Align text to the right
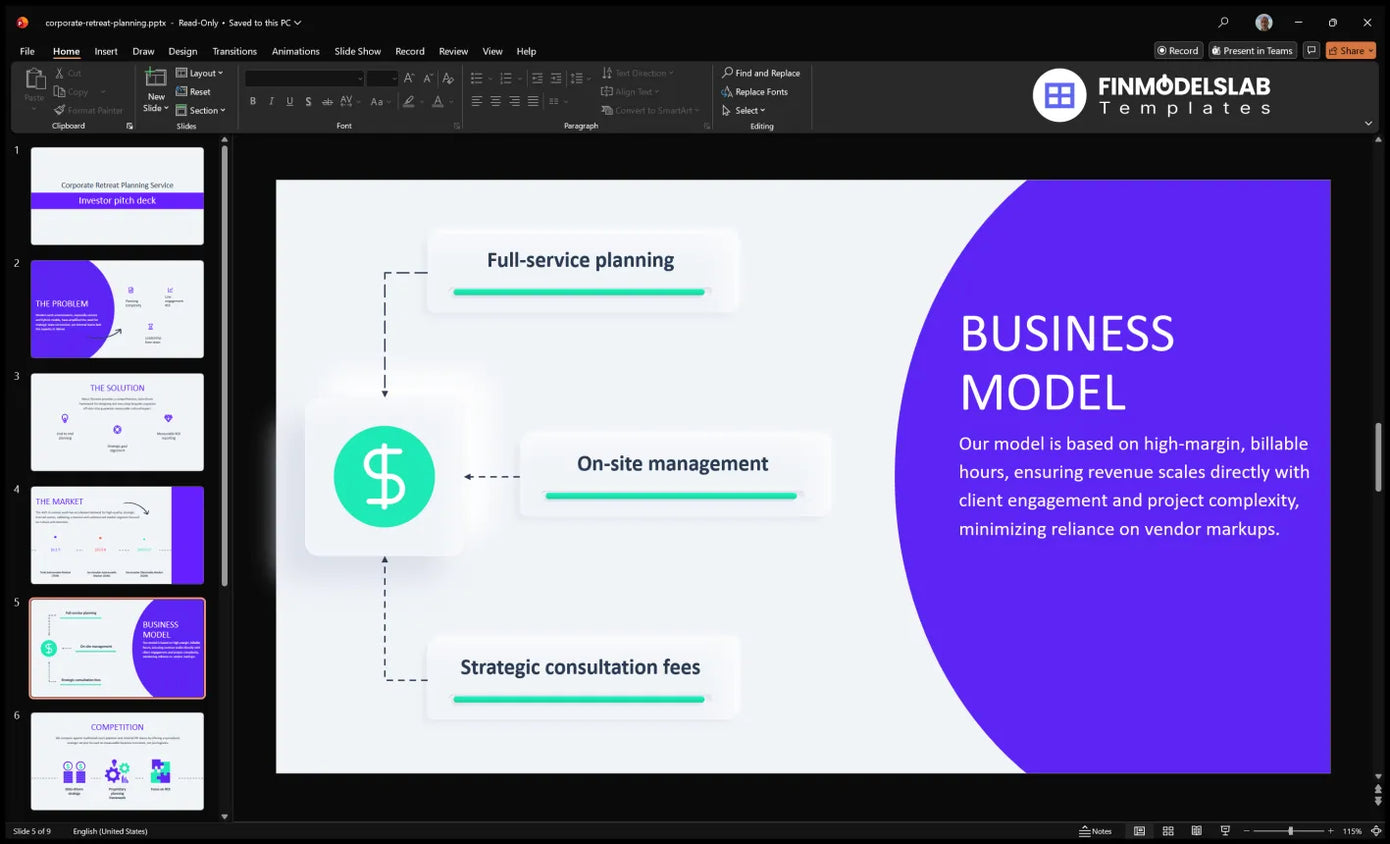1390x844 pixels. pos(514,101)
